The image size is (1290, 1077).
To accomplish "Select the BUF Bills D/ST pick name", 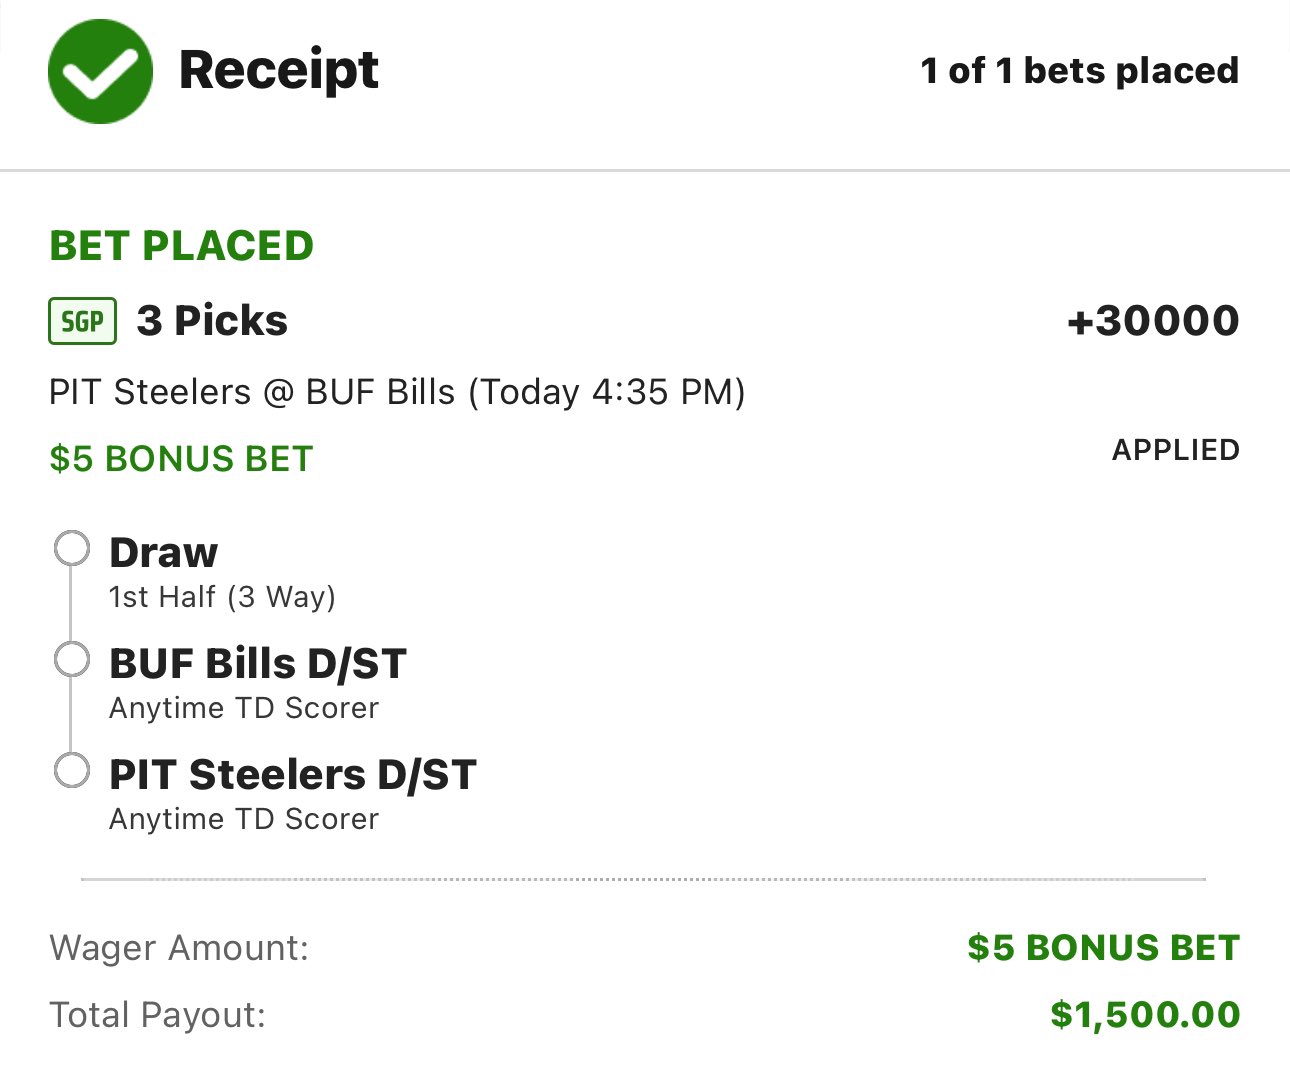I will coord(258,664).
